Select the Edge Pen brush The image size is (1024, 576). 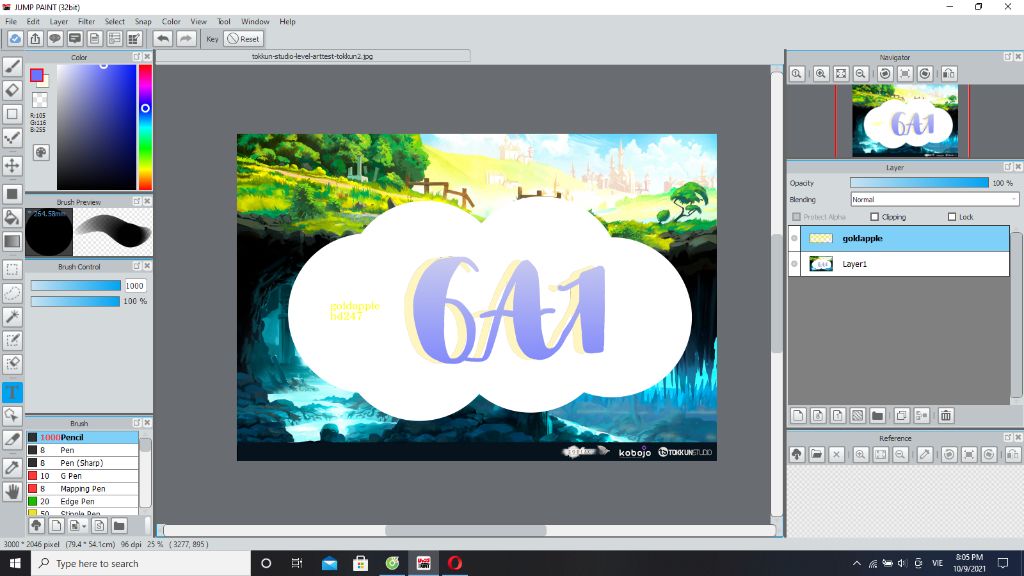[x=82, y=502]
